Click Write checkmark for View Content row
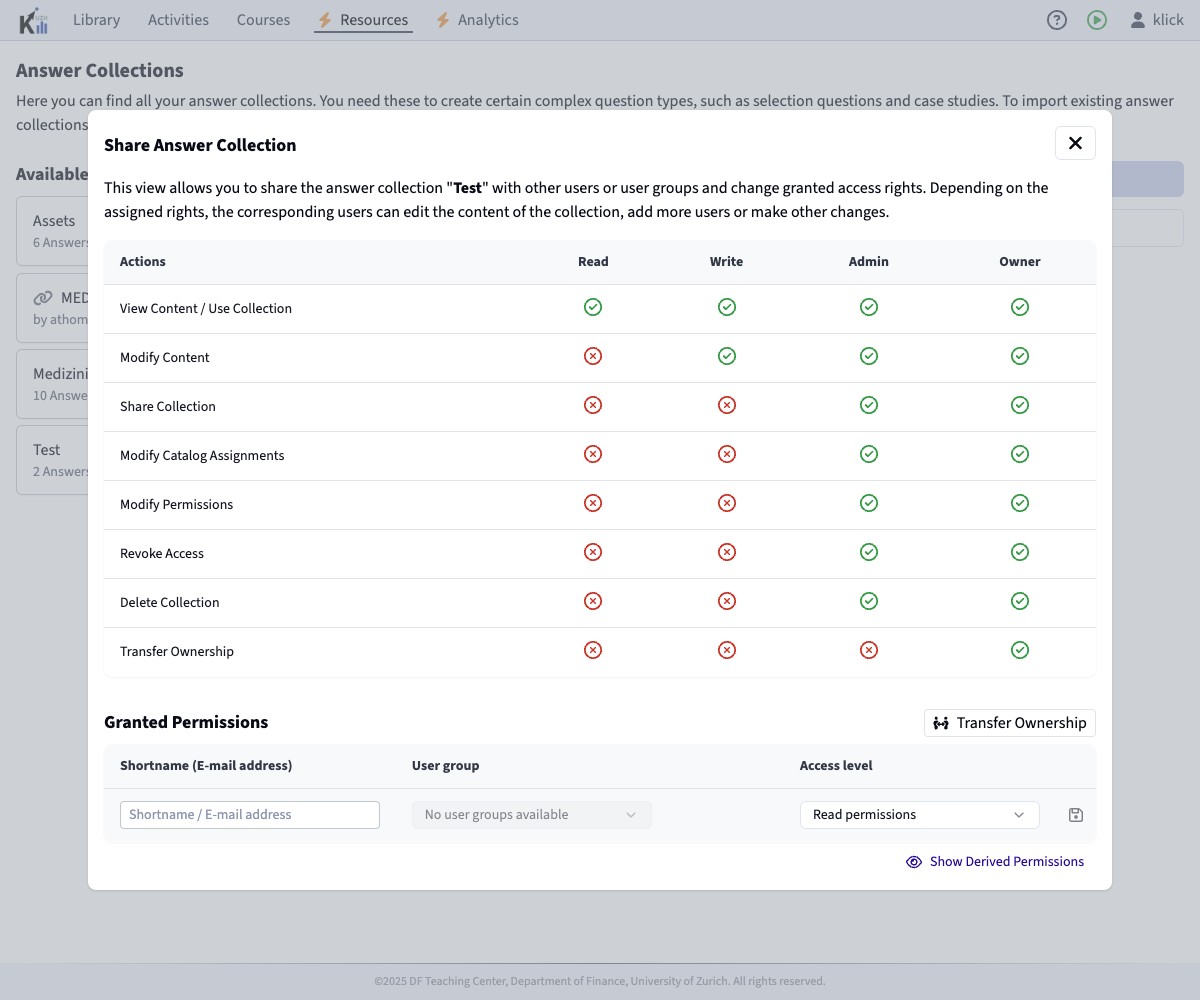This screenshot has height=1000, width=1200. [727, 307]
